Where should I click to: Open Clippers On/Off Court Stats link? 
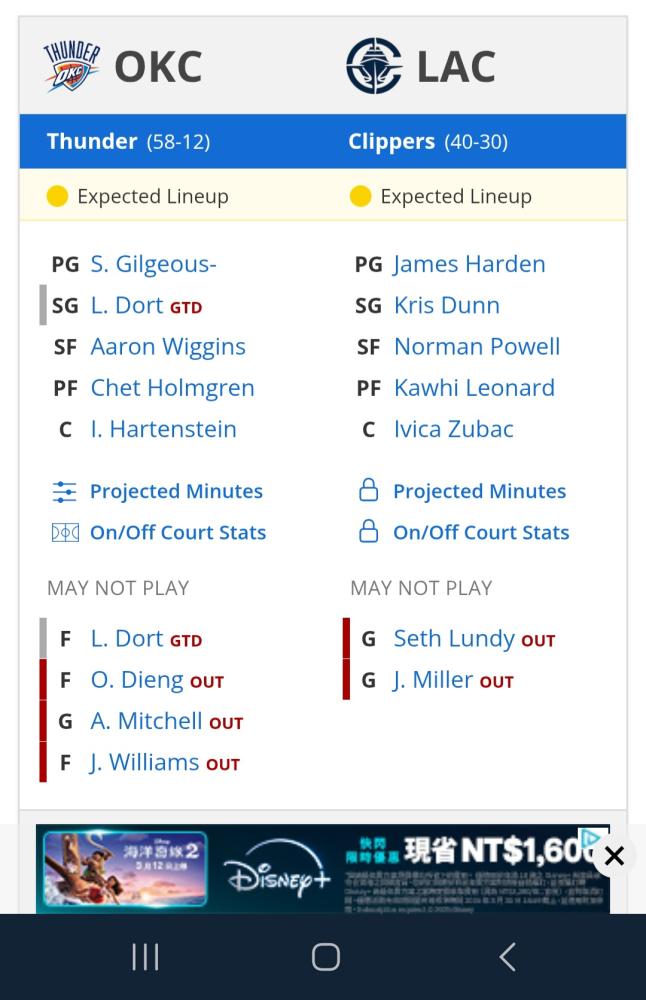pos(481,532)
